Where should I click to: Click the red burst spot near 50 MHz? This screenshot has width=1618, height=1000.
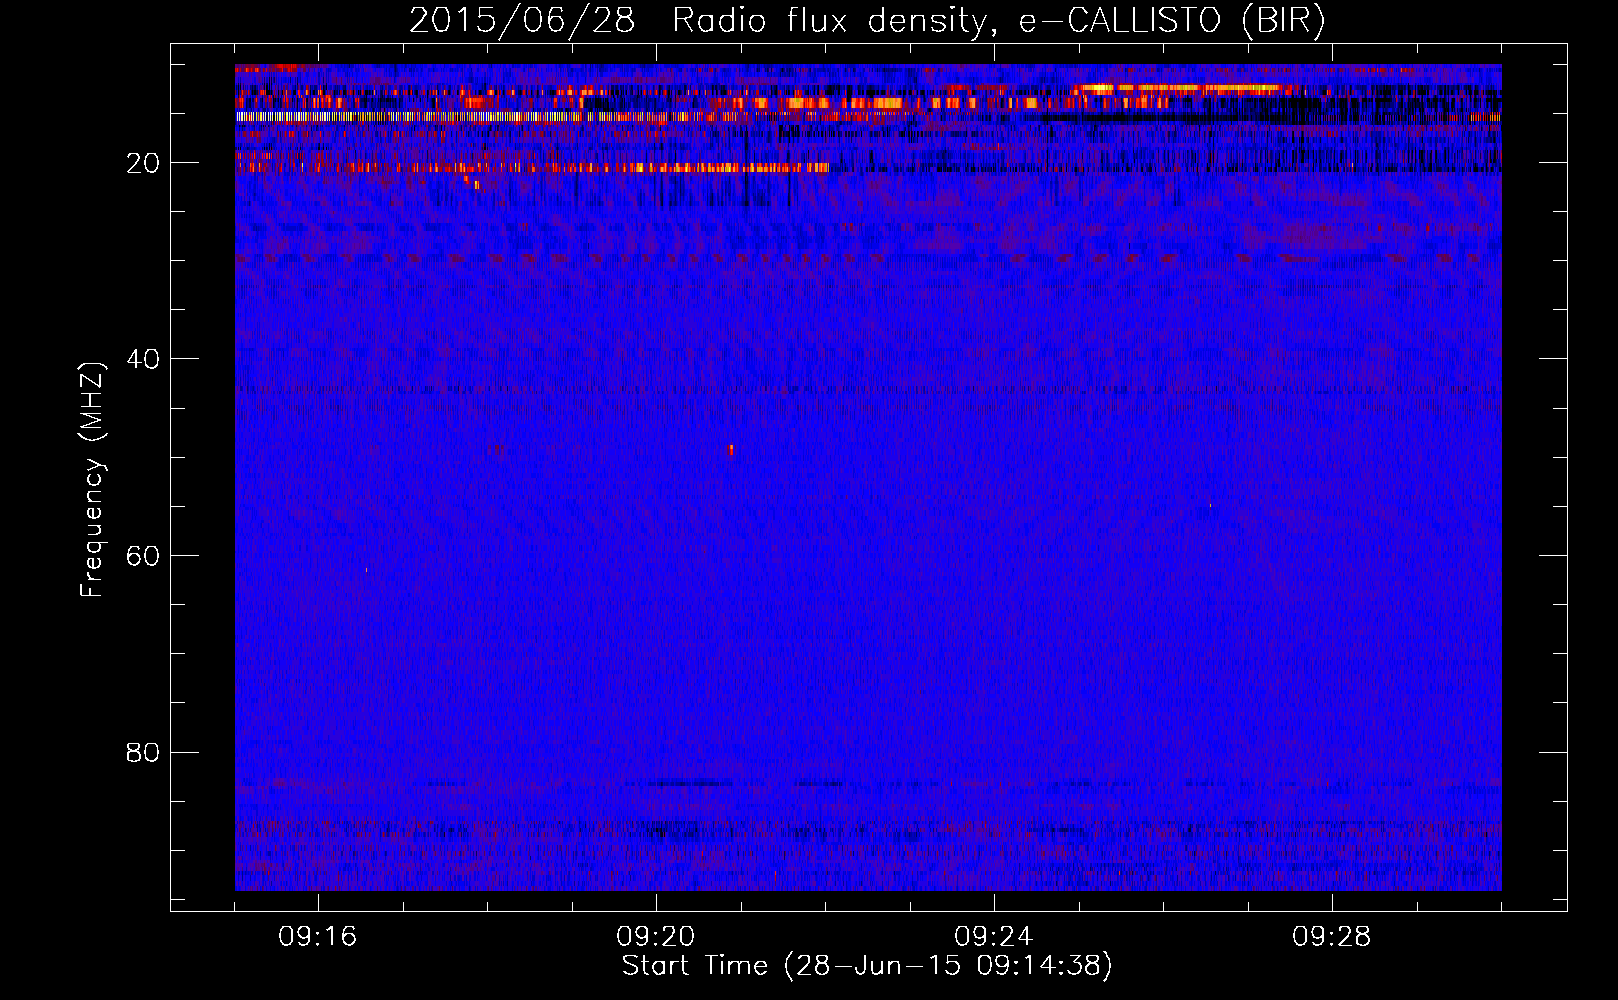tap(731, 450)
